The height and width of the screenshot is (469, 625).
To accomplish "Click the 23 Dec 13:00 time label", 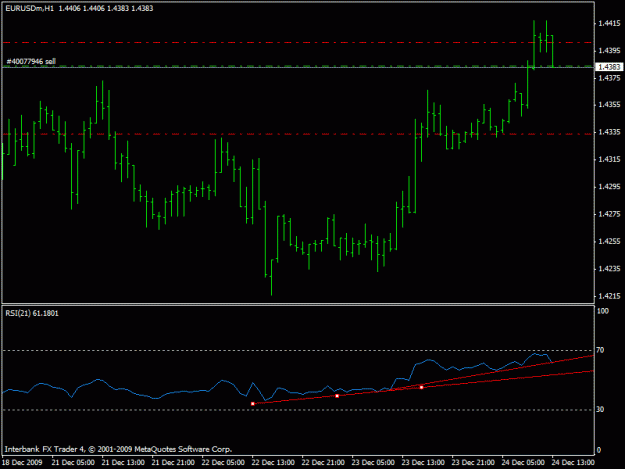I will (423, 463).
